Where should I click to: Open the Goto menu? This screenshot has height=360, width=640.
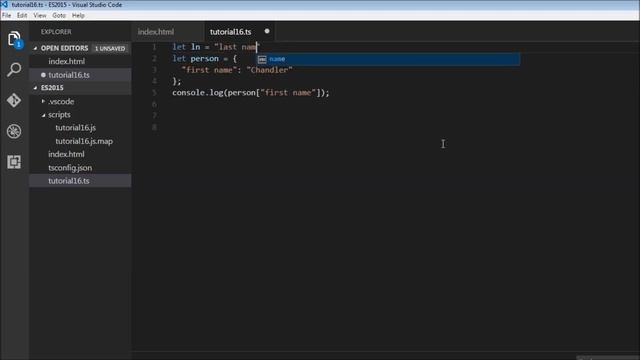tap(59, 16)
